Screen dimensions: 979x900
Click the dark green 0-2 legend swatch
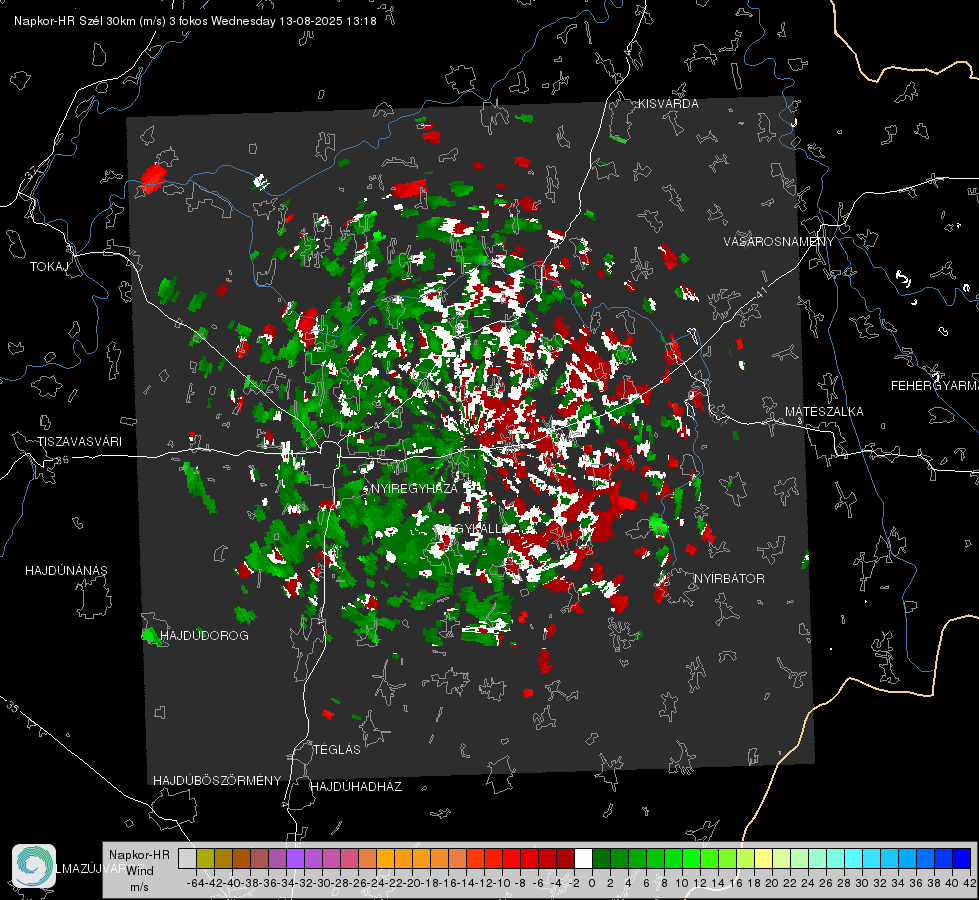tap(601, 859)
